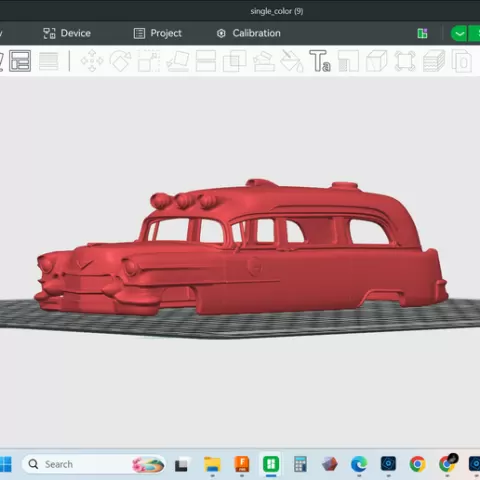Open Task View from taskbar

click(181, 465)
